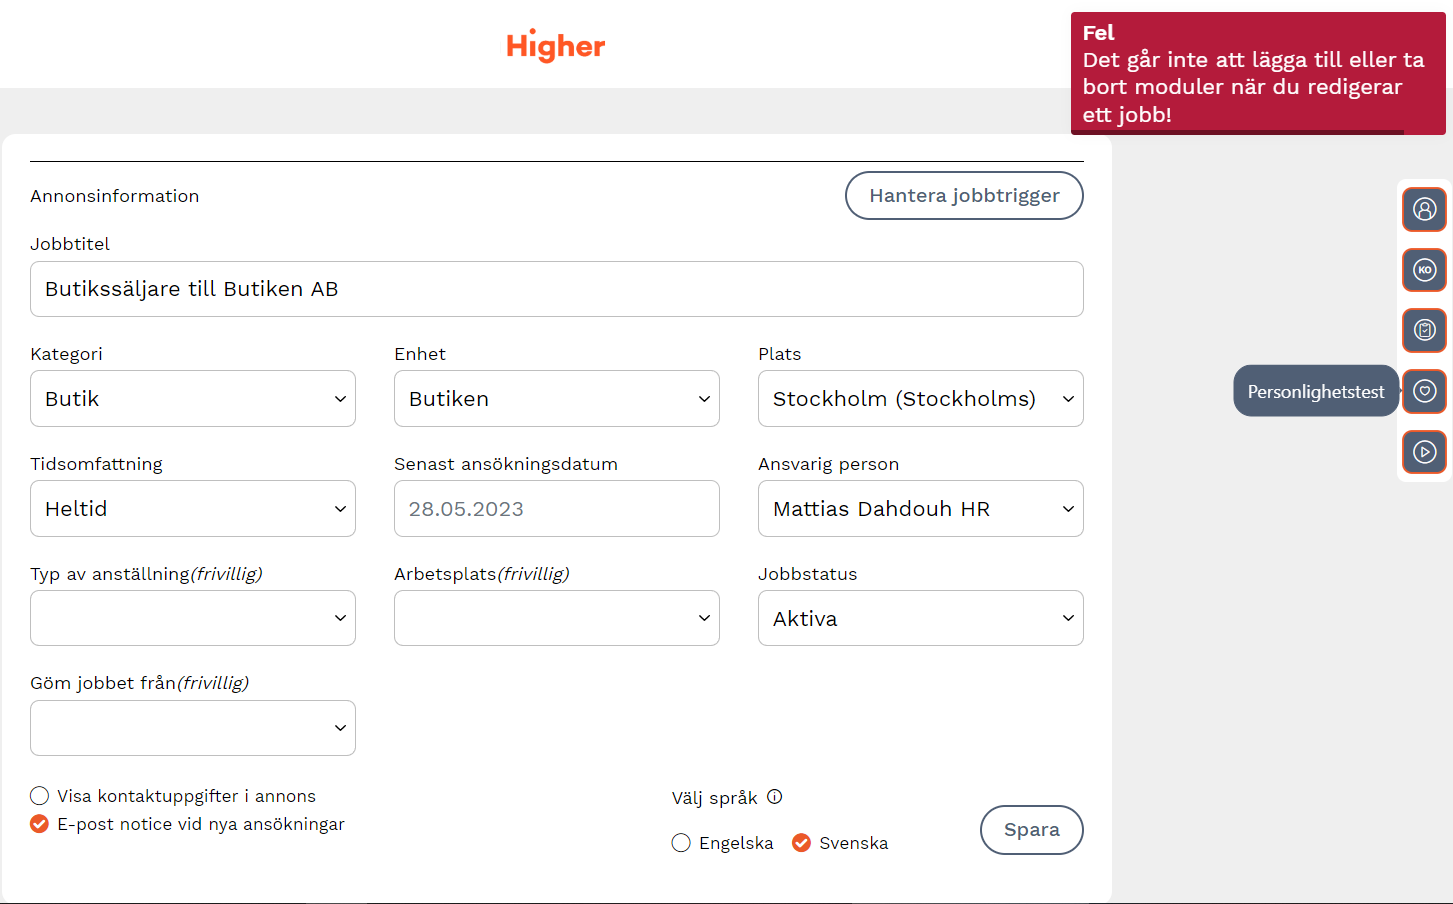Dismiss the red Fel error notification
1453x904 pixels.
[x=1257, y=73]
